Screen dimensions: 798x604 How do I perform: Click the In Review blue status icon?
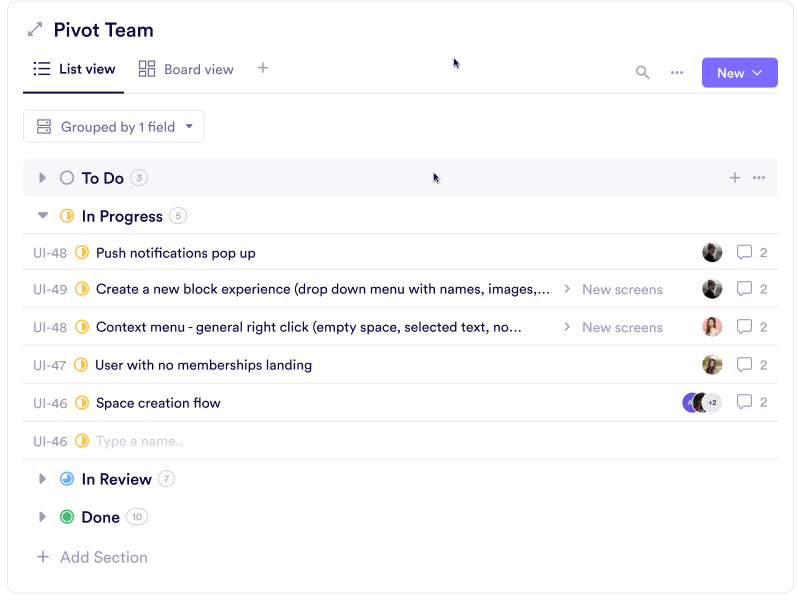[x=67, y=479]
